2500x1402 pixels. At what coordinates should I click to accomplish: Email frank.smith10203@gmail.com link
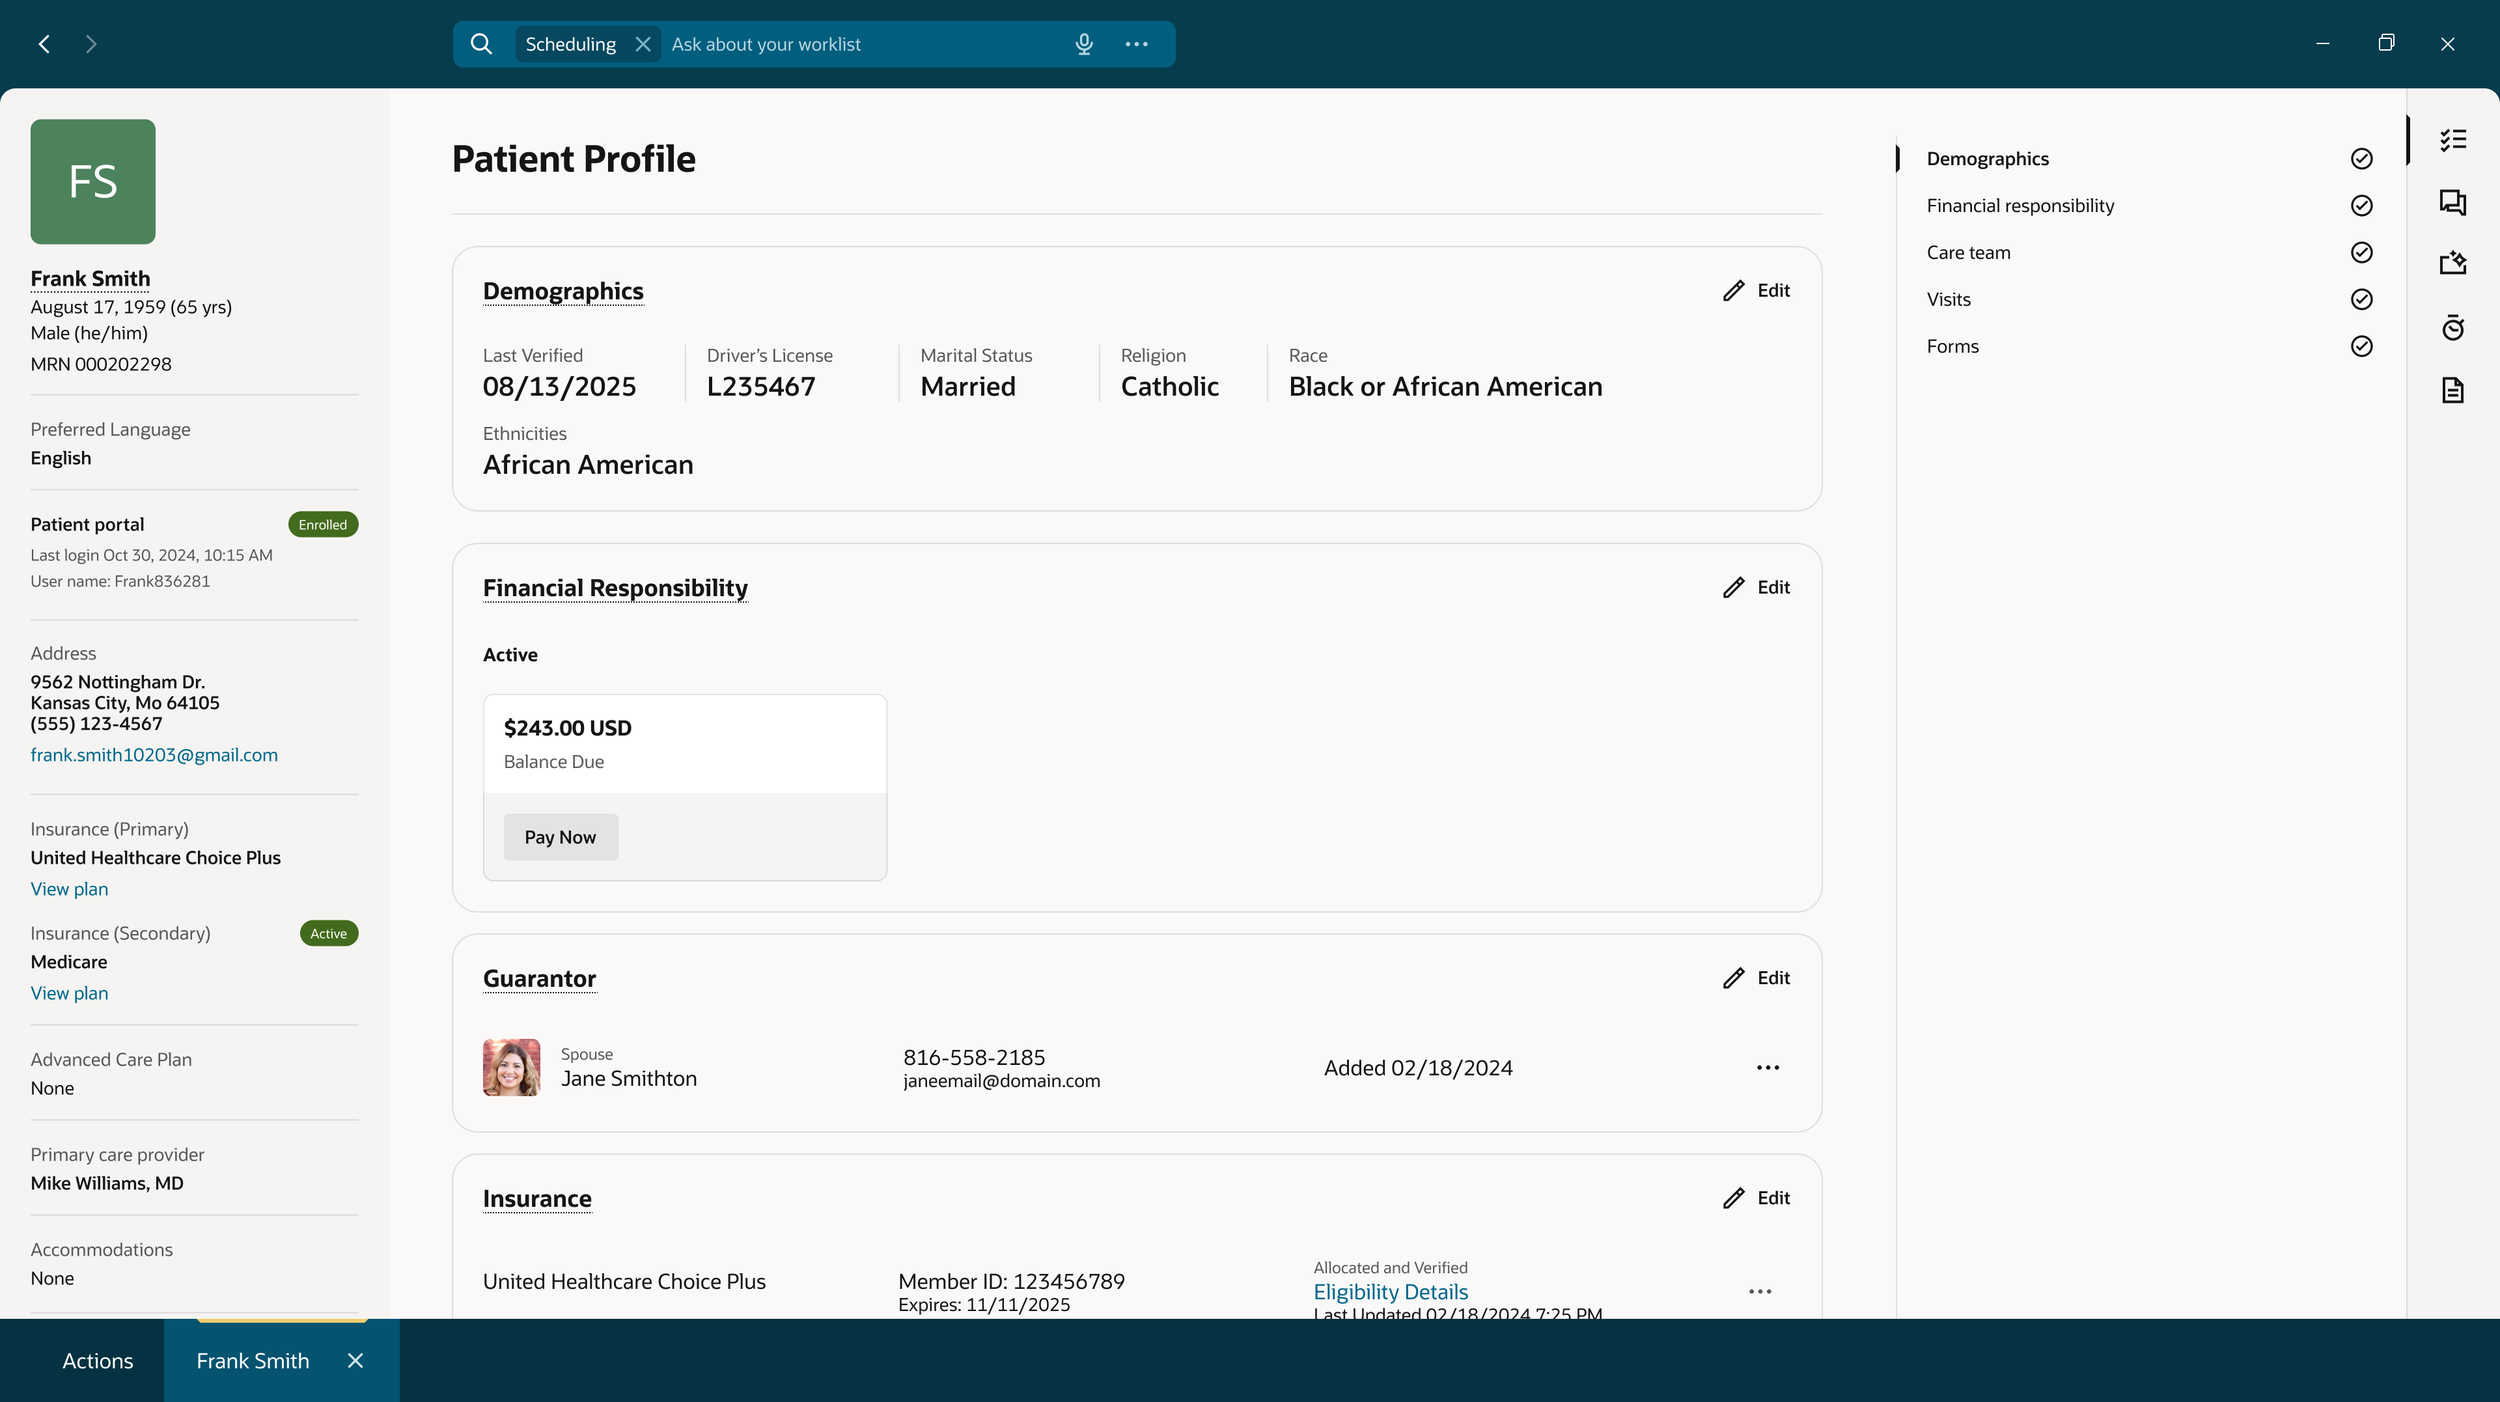(x=154, y=755)
